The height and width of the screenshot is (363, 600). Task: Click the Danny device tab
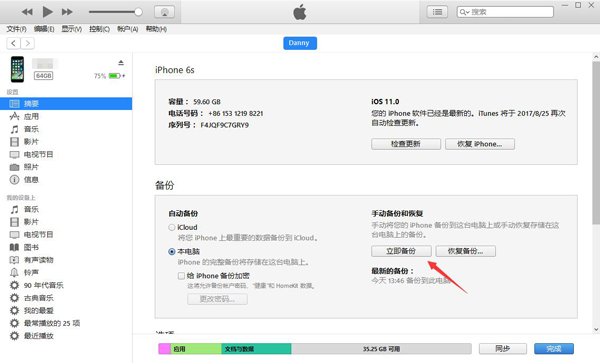300,43
